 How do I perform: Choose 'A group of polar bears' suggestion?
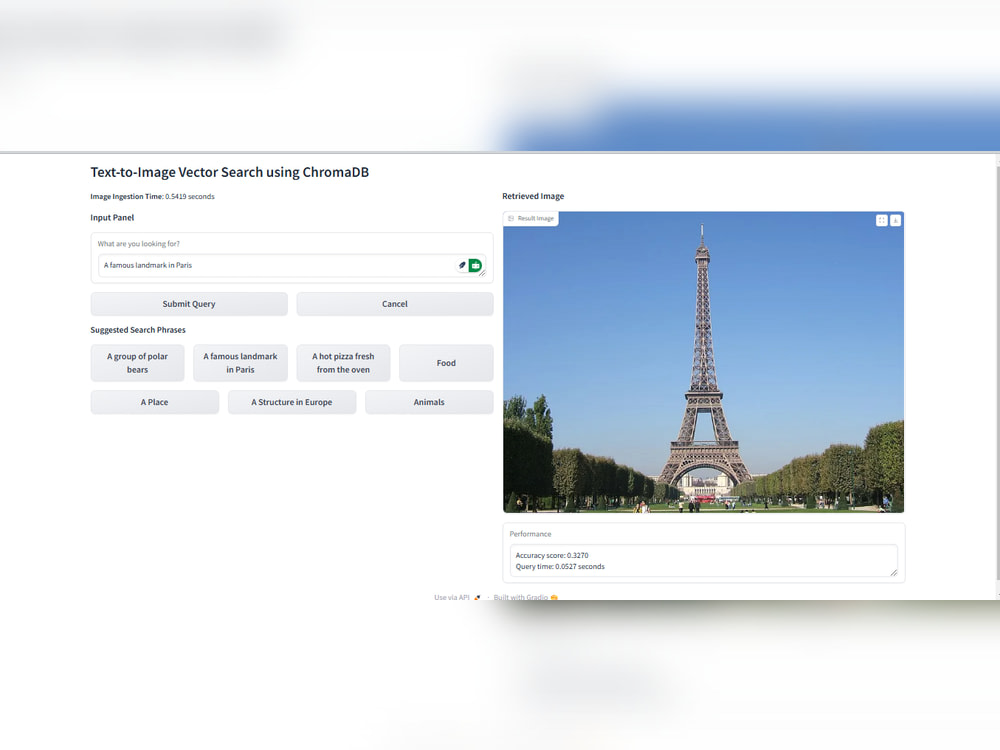(137, 363)
